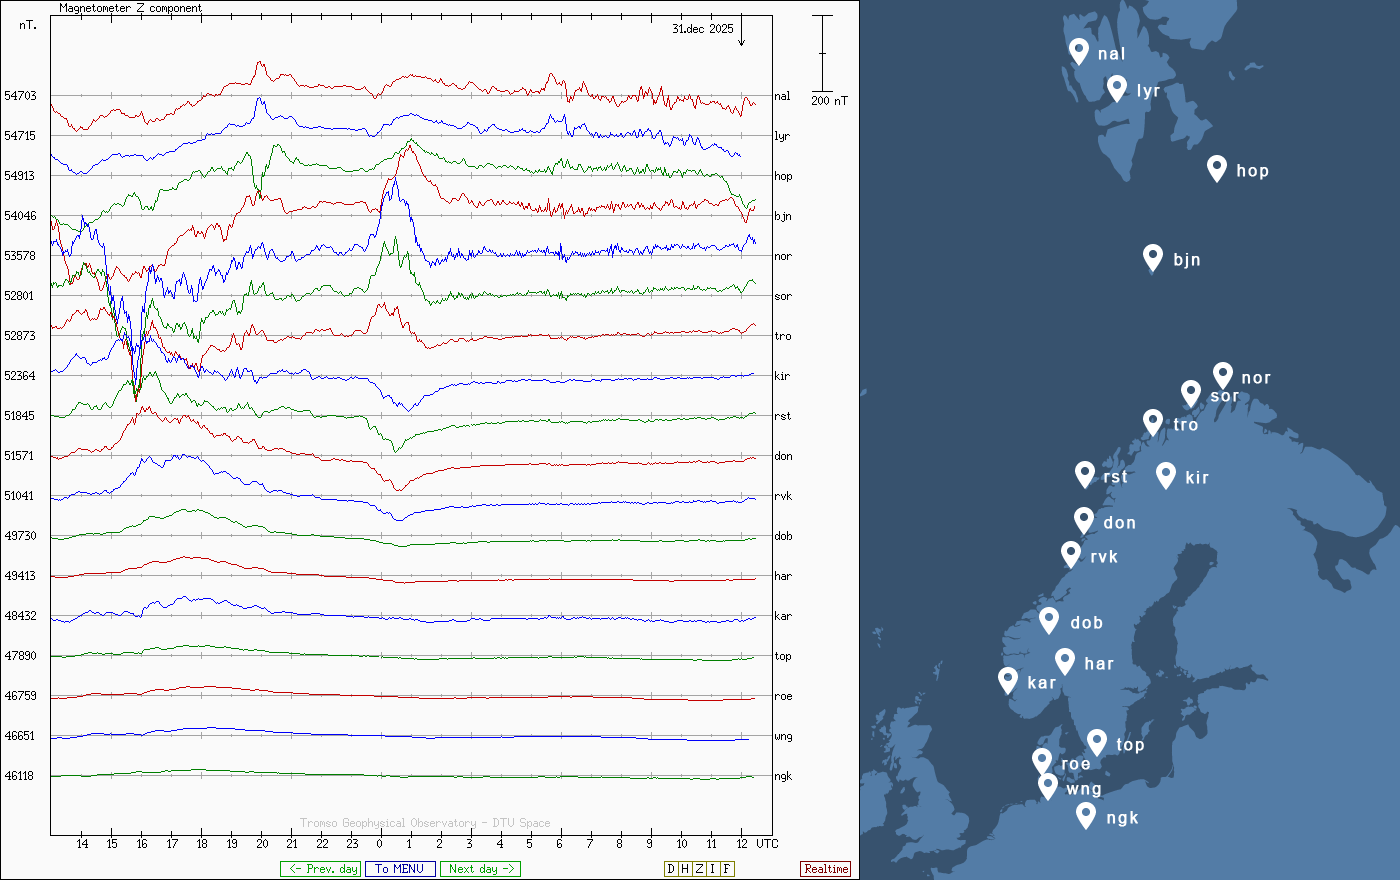
Task: Select the kar station marker
Action: point(1008,680)
